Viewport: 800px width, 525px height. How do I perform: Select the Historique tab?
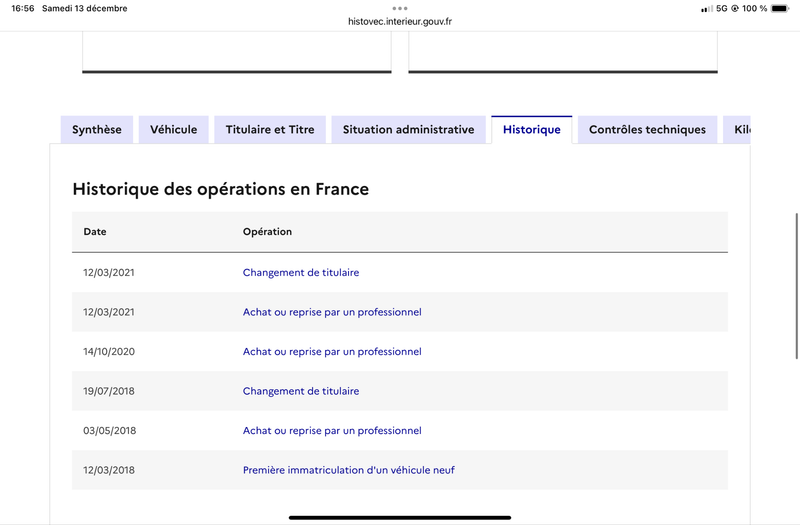tap(531, 130)
